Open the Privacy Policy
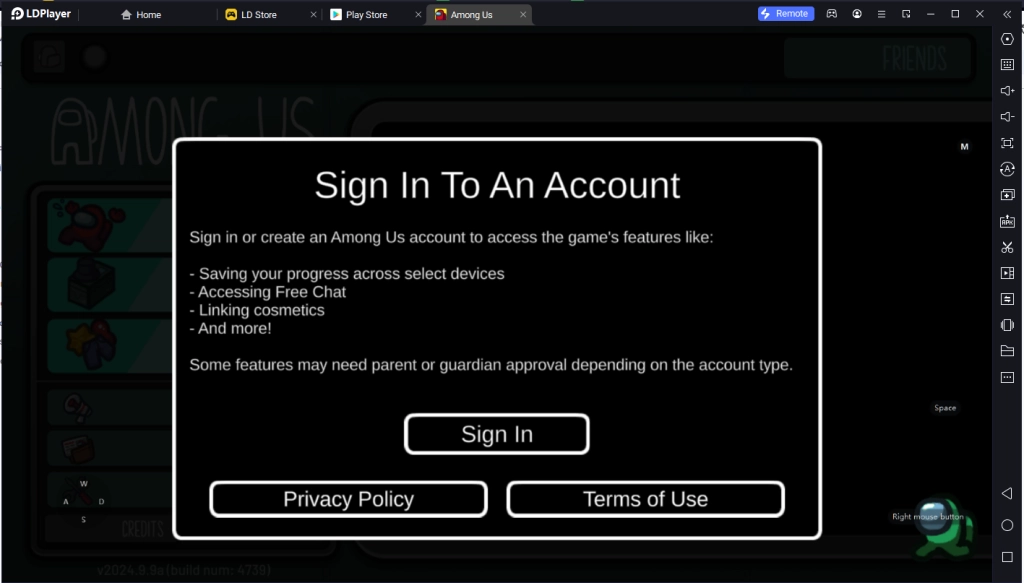The height and width of the screenshot is (583, 1024). (349, 499)
